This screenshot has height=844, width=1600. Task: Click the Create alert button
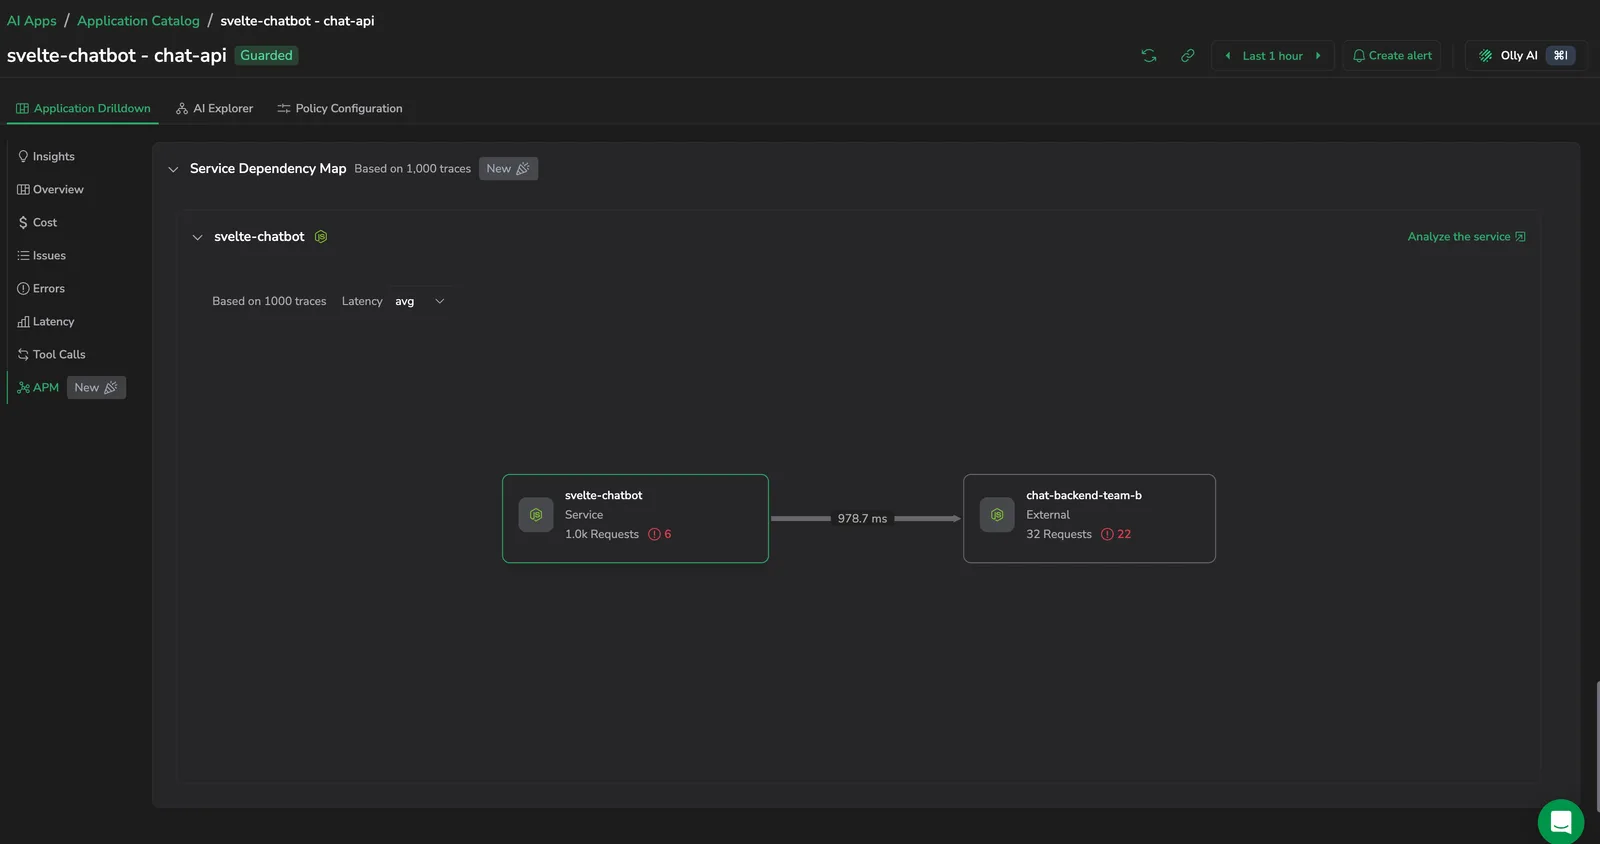tap(1392, 56)
